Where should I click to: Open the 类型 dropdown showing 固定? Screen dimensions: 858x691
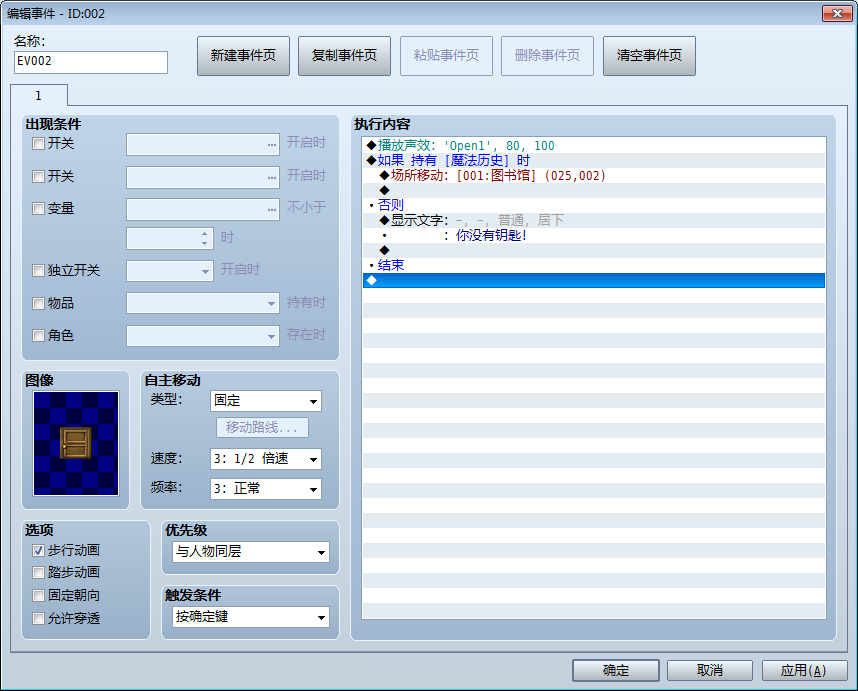click(266, 401)
